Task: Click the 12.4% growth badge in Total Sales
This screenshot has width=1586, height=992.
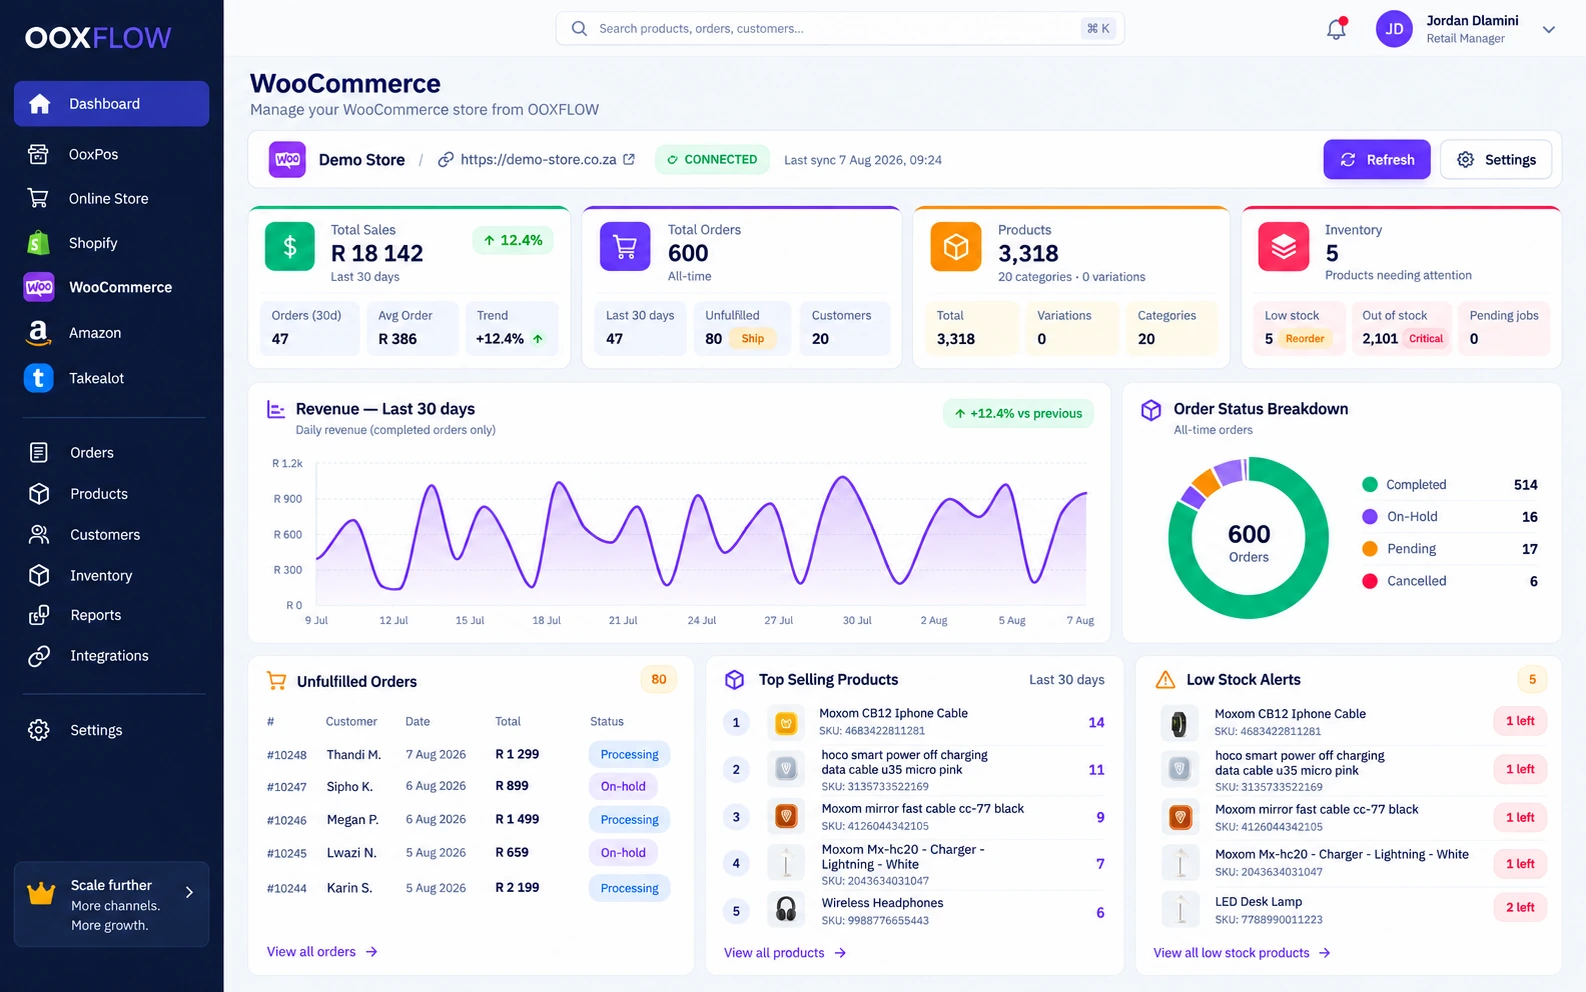Action: (513, 240)
